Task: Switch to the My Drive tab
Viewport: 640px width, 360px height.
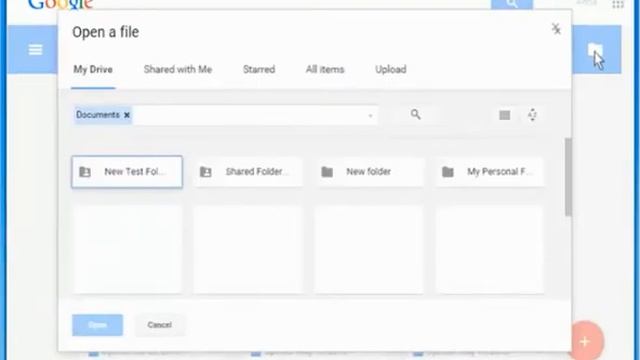Action: click(93, 69)
